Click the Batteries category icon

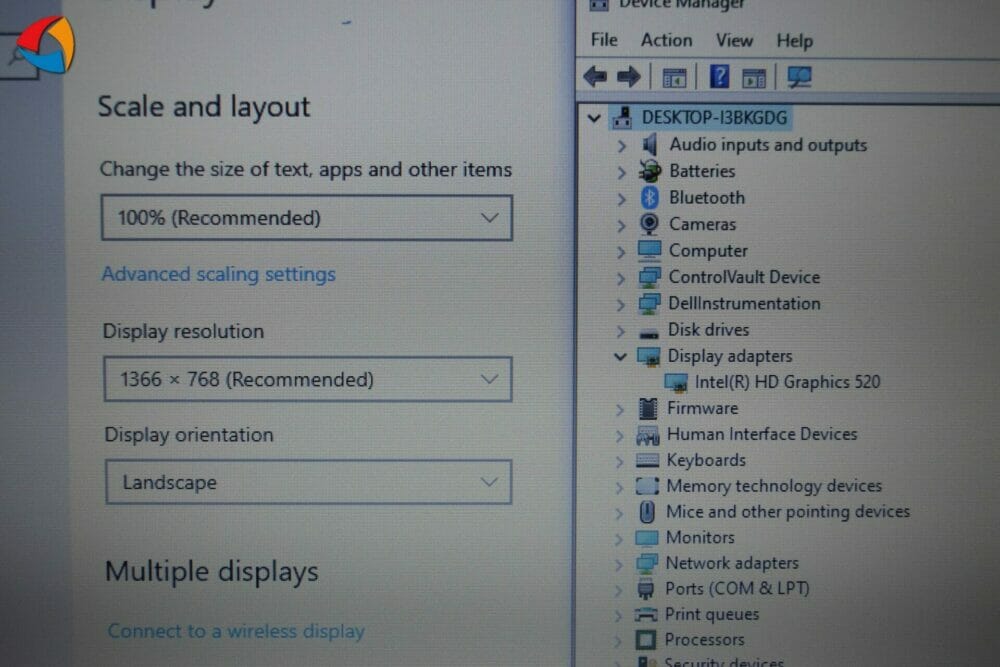tap(650, 171)
